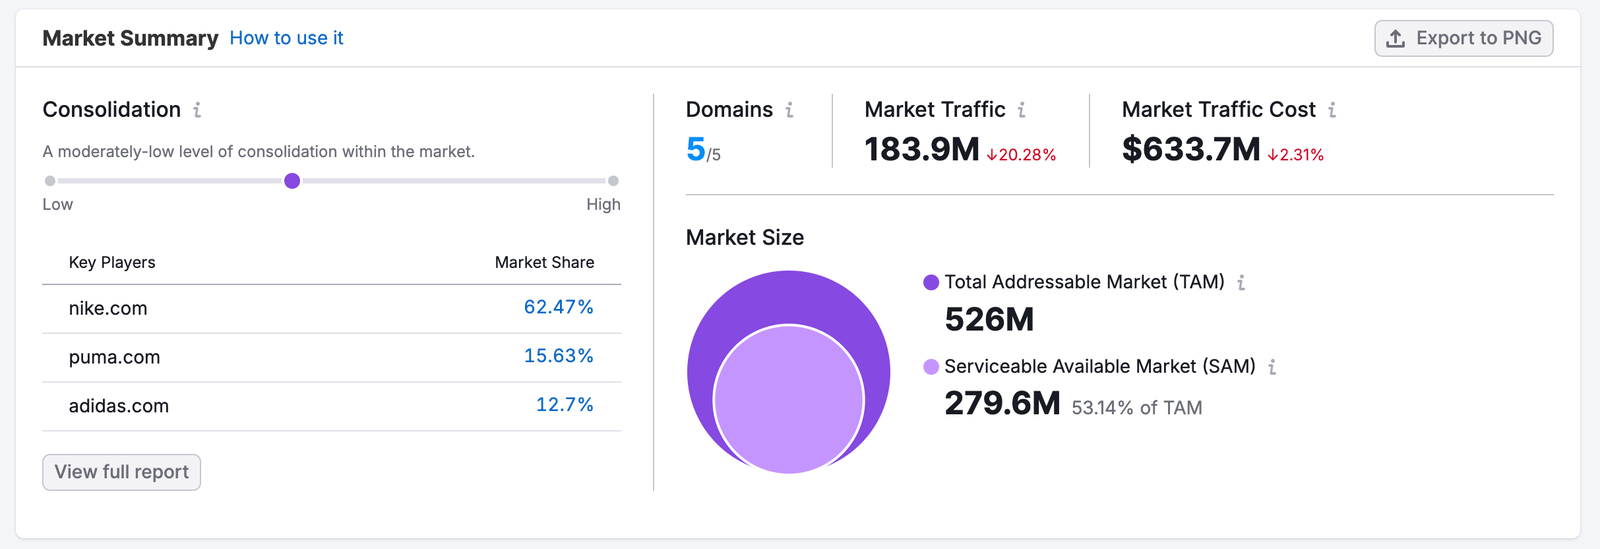Click the adidas.com market share 12.7%
1600x549 pixels.
[564, 405]
